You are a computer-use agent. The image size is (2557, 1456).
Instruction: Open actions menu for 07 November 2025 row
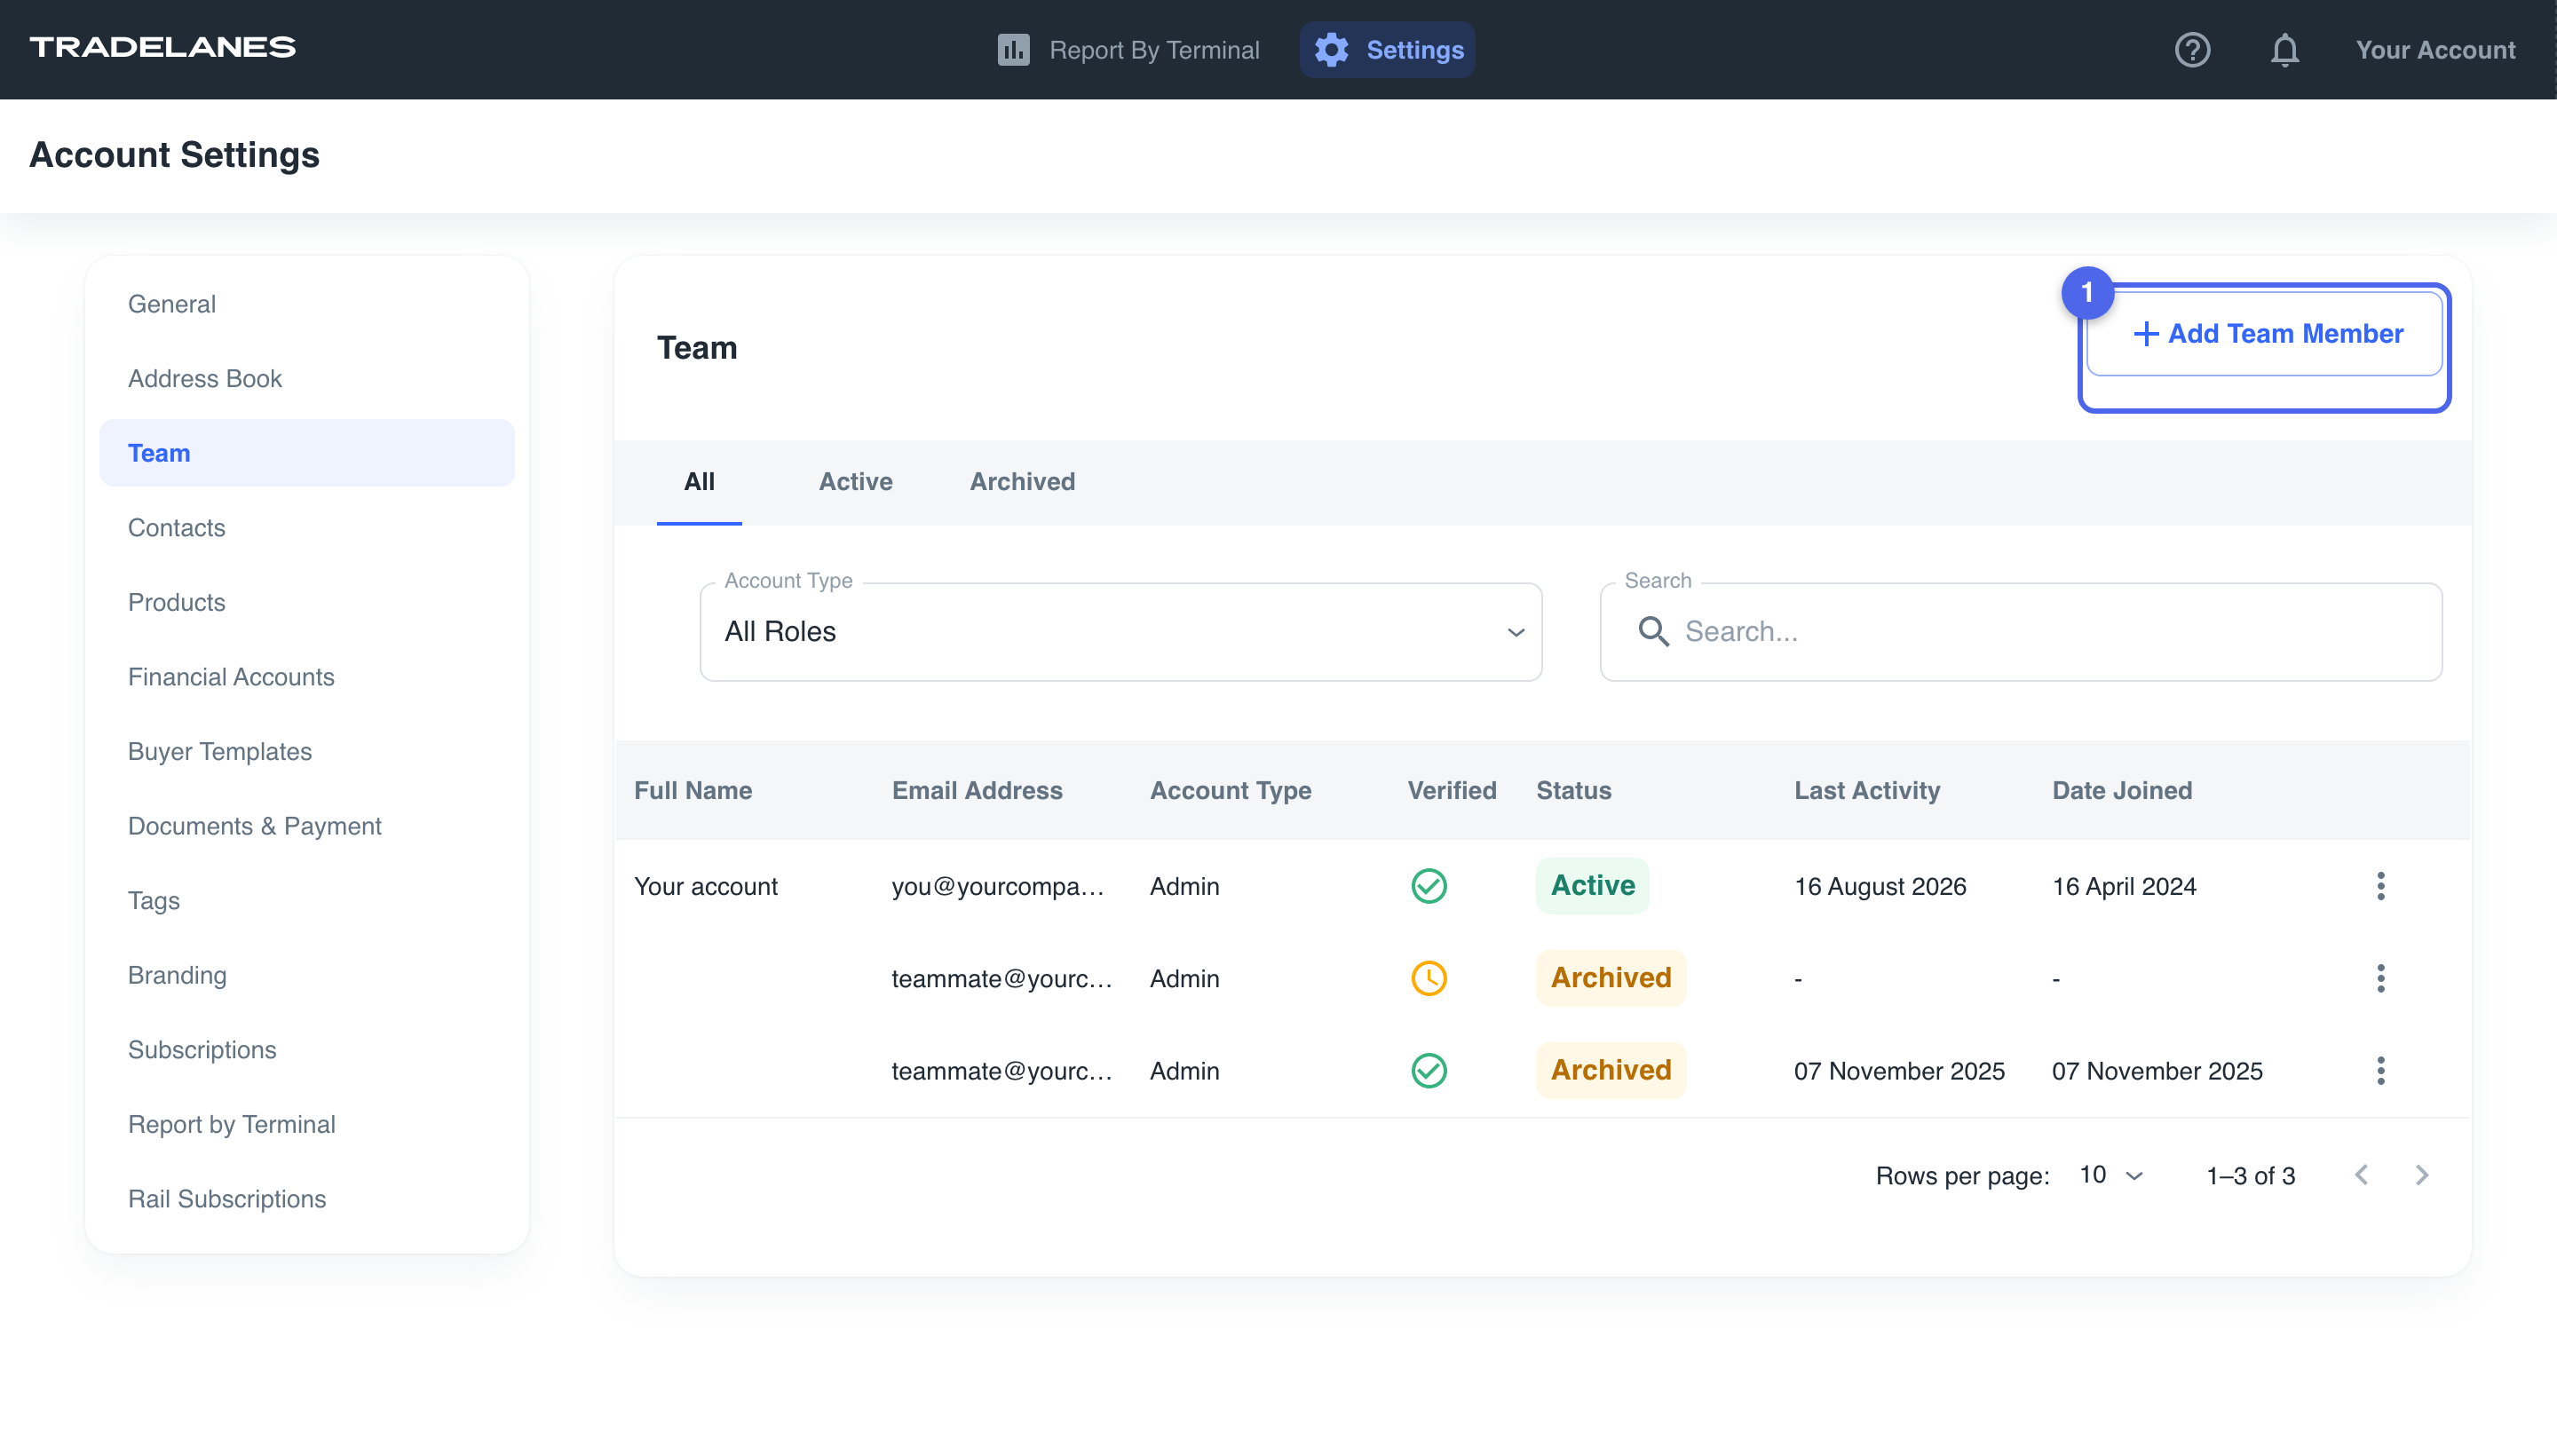tap(2380, 1071)
